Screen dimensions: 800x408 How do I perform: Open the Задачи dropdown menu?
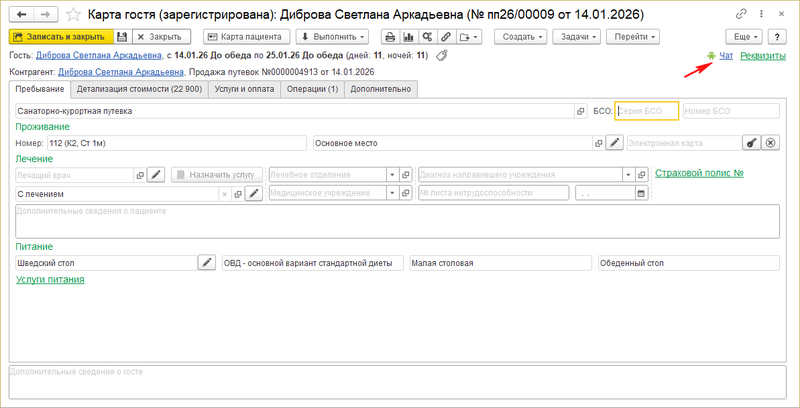click(577, 37)
